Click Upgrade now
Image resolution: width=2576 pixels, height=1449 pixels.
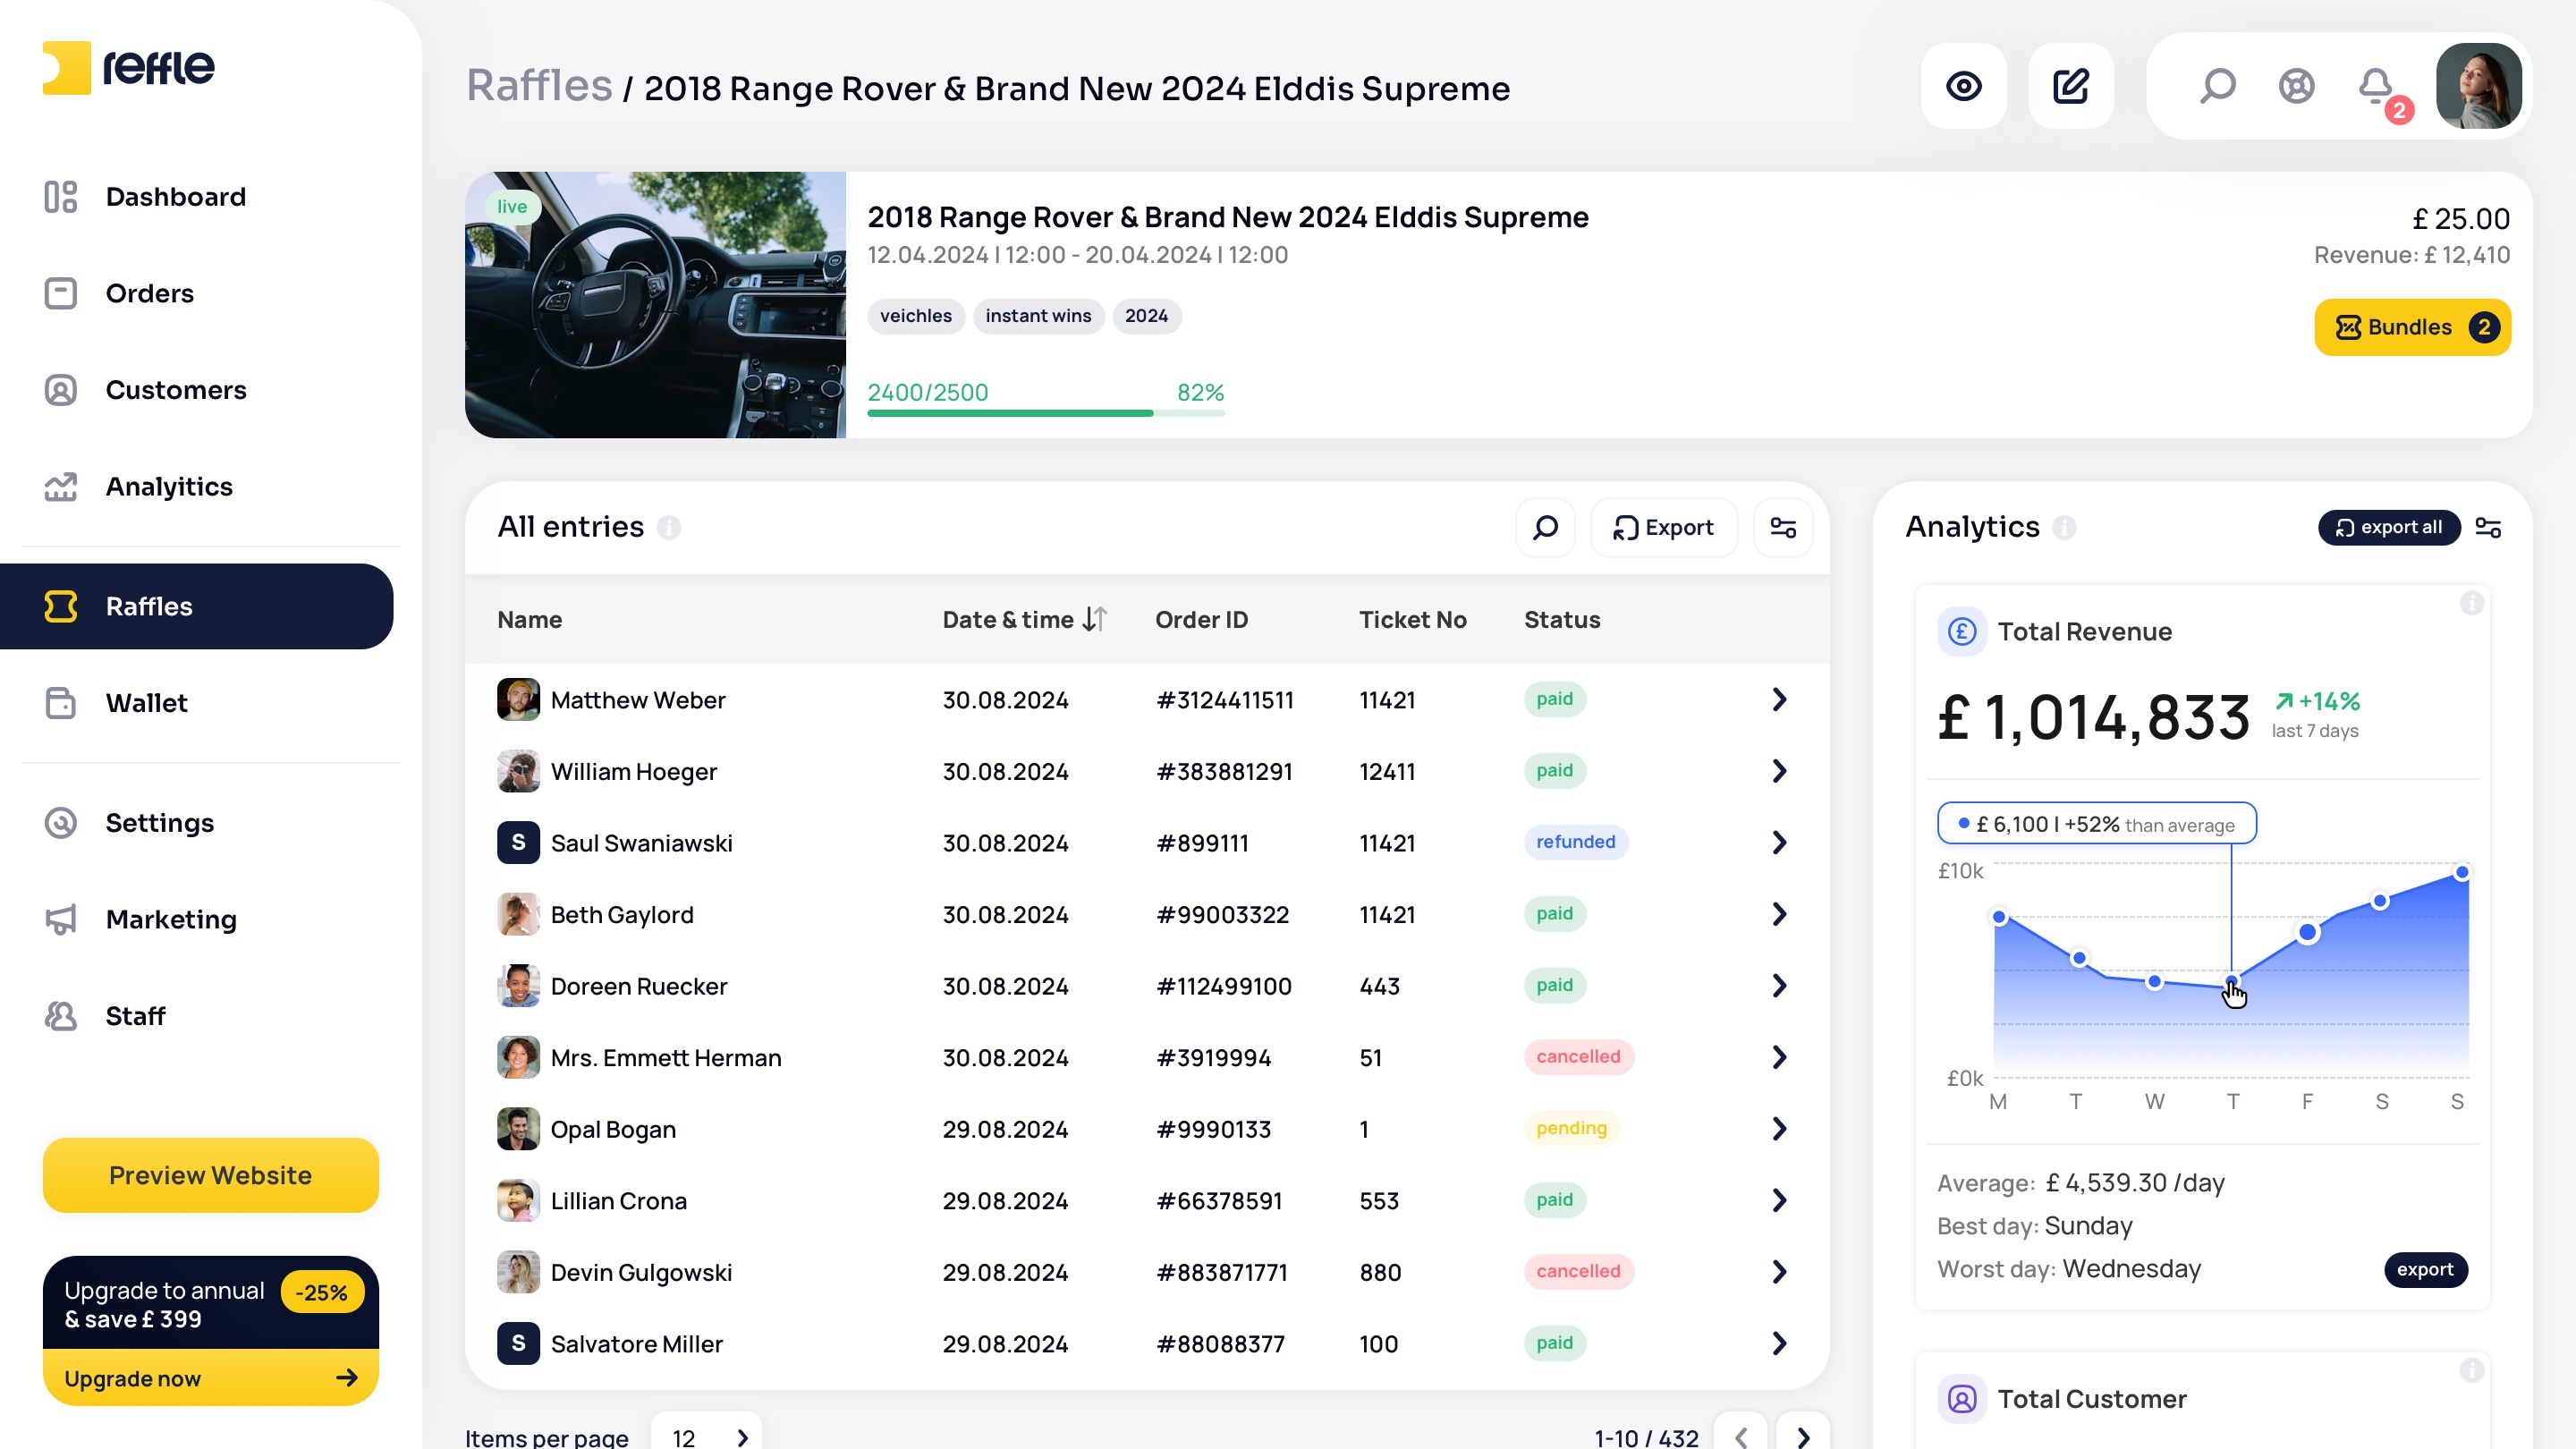[211, 1378]
